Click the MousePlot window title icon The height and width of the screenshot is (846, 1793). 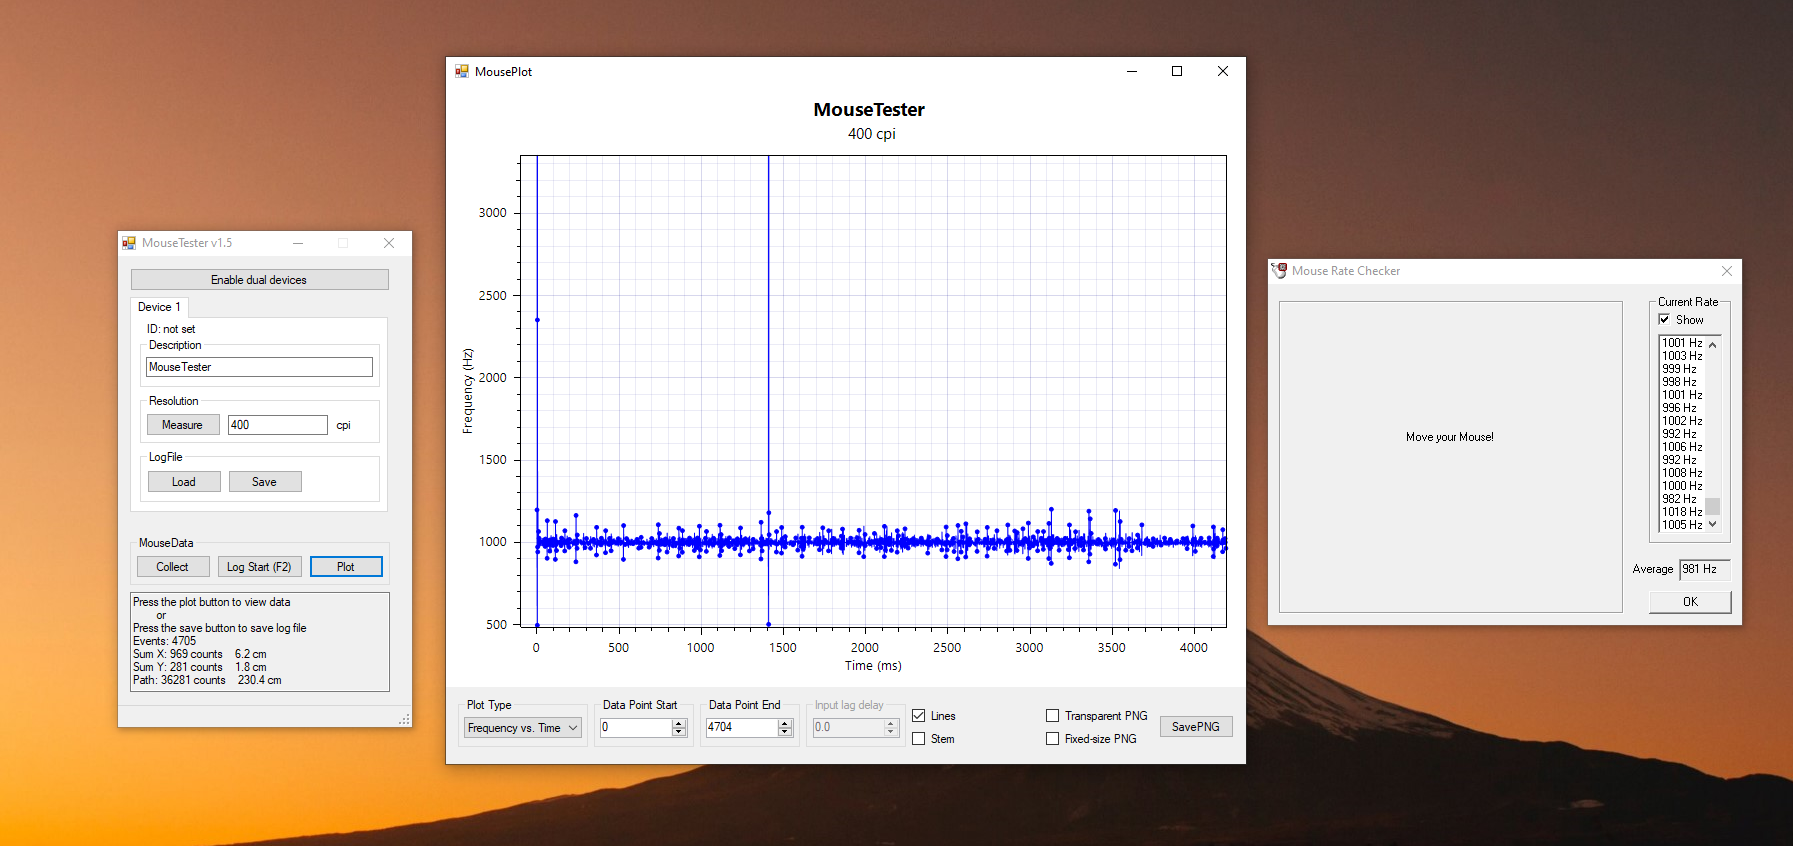point(462,72)
